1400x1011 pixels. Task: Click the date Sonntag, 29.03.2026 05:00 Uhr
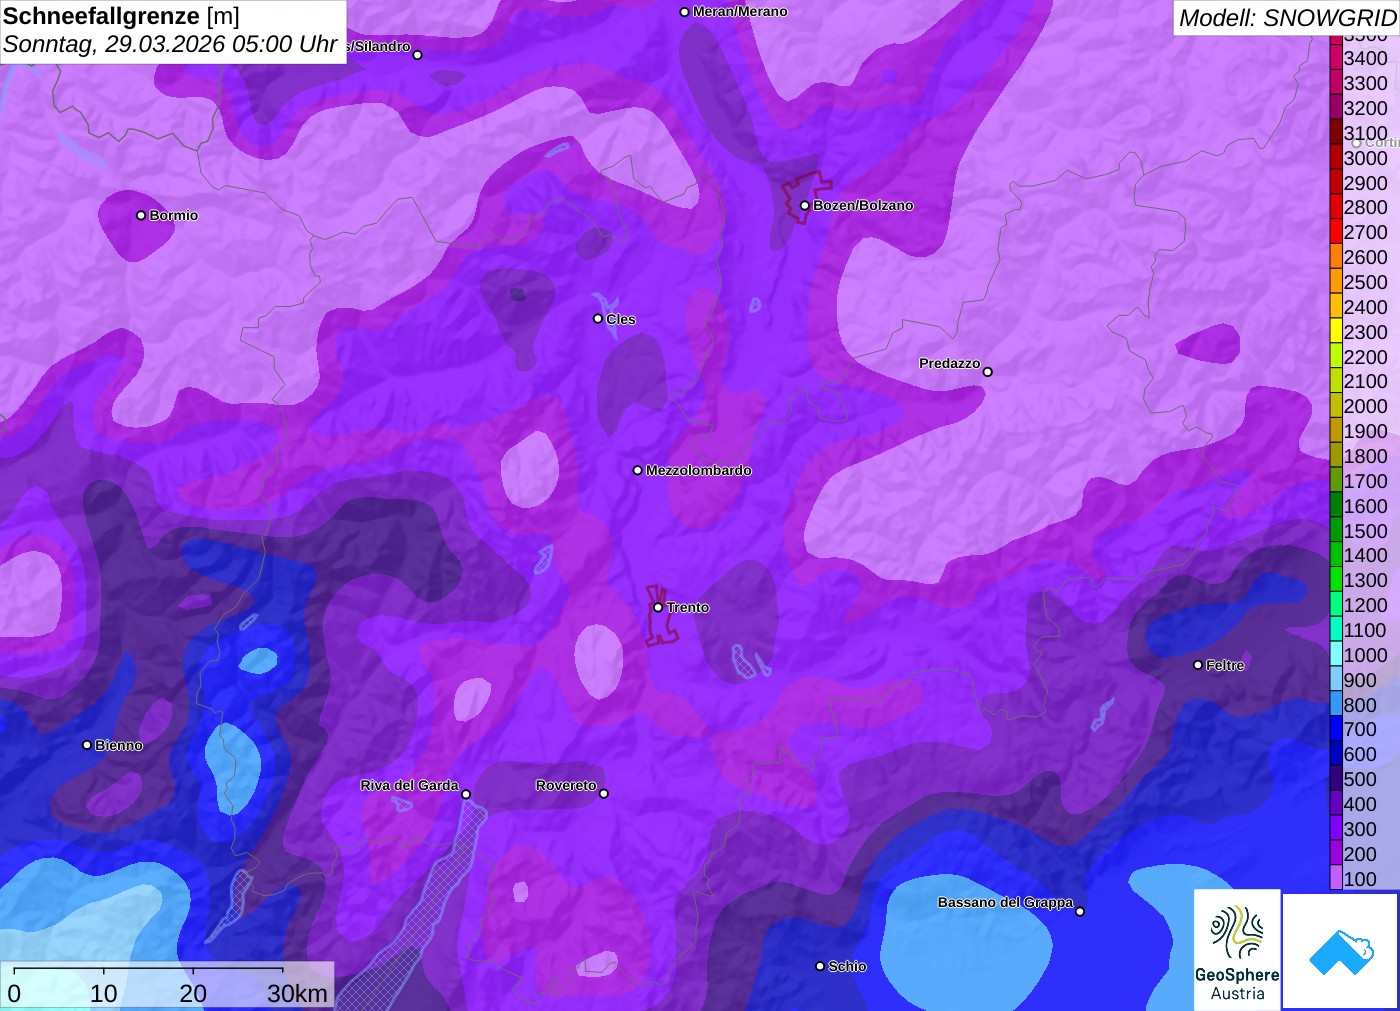(x=170, y=45)
